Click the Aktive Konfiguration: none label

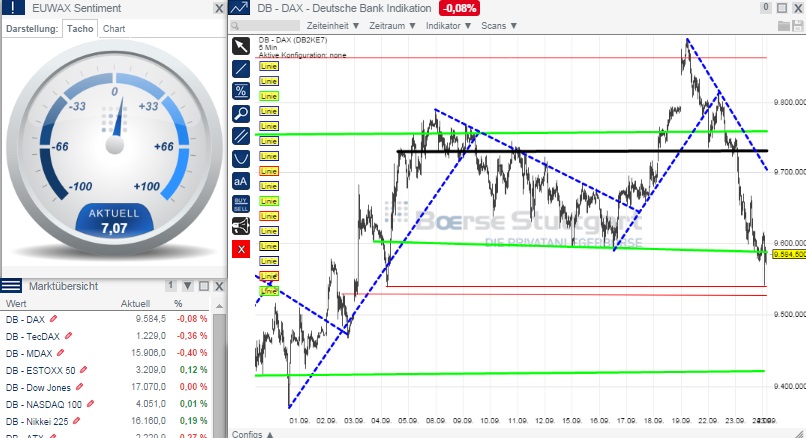tap(302, 55)
